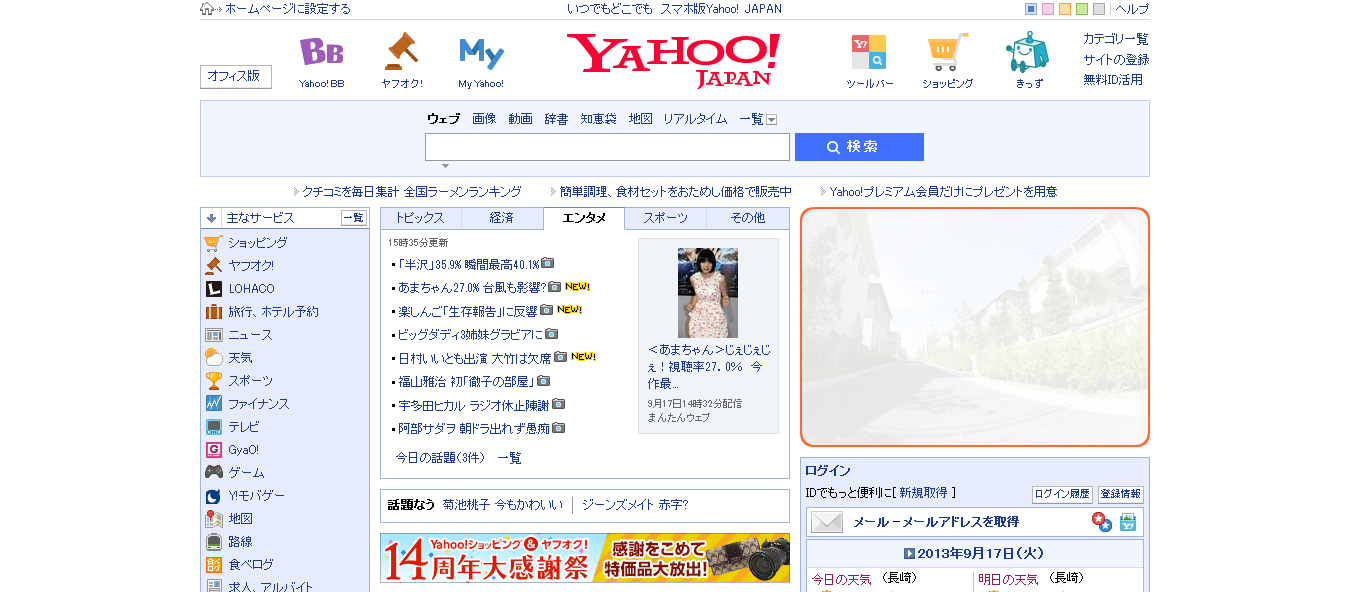
Task: Click the 一覧 button beside 主なサービス
Action: coord(354,218)
